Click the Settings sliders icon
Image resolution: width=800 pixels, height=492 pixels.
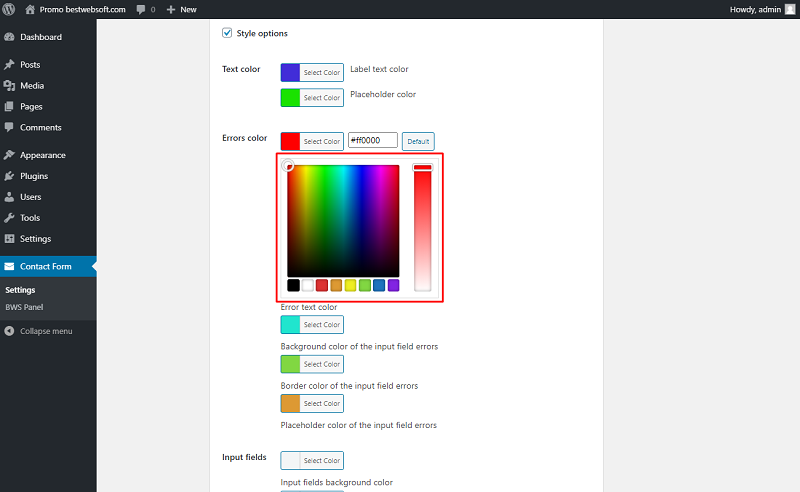coord(9,238)
